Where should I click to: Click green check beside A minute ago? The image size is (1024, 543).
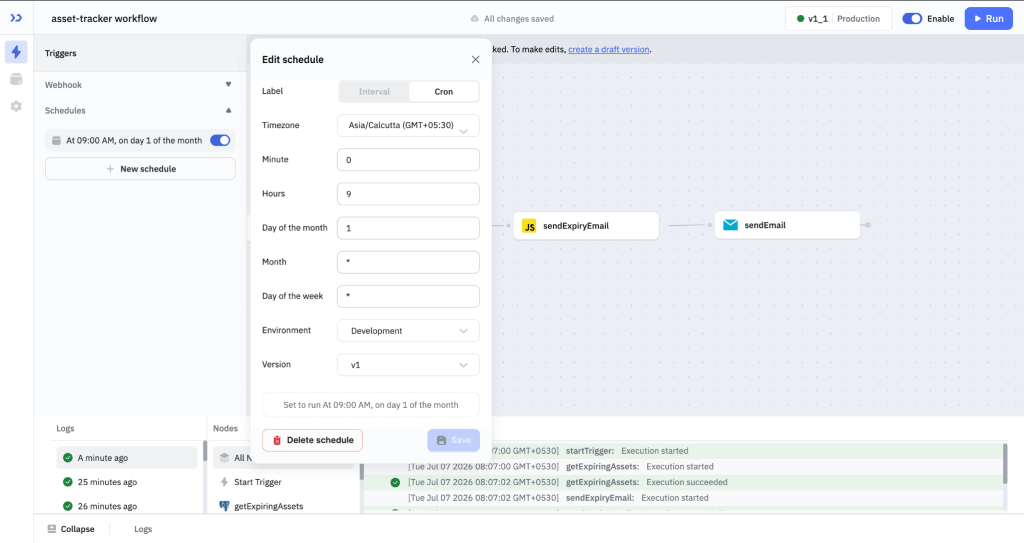[67, 458]
